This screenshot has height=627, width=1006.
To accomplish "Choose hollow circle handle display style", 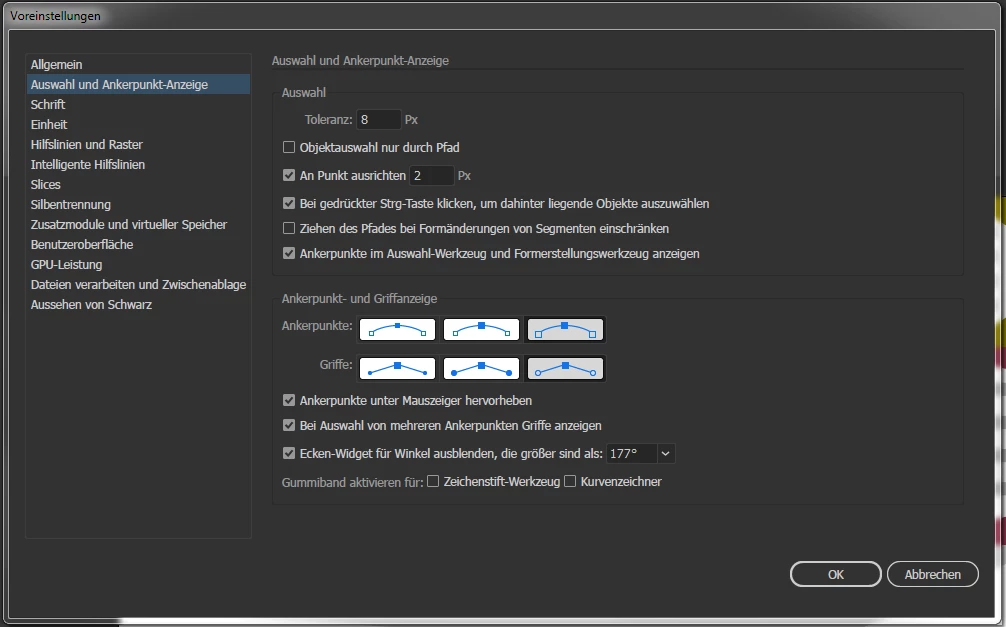I will (x=565, y=368).
